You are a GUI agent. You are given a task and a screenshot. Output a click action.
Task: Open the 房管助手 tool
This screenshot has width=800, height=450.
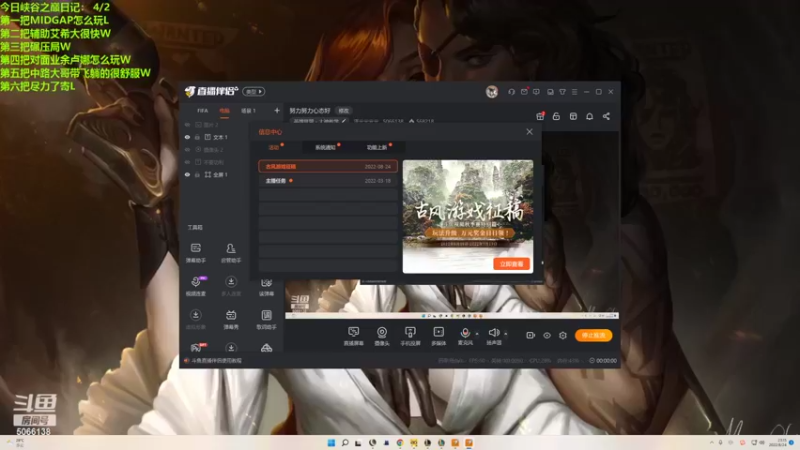tap(231, 253)
